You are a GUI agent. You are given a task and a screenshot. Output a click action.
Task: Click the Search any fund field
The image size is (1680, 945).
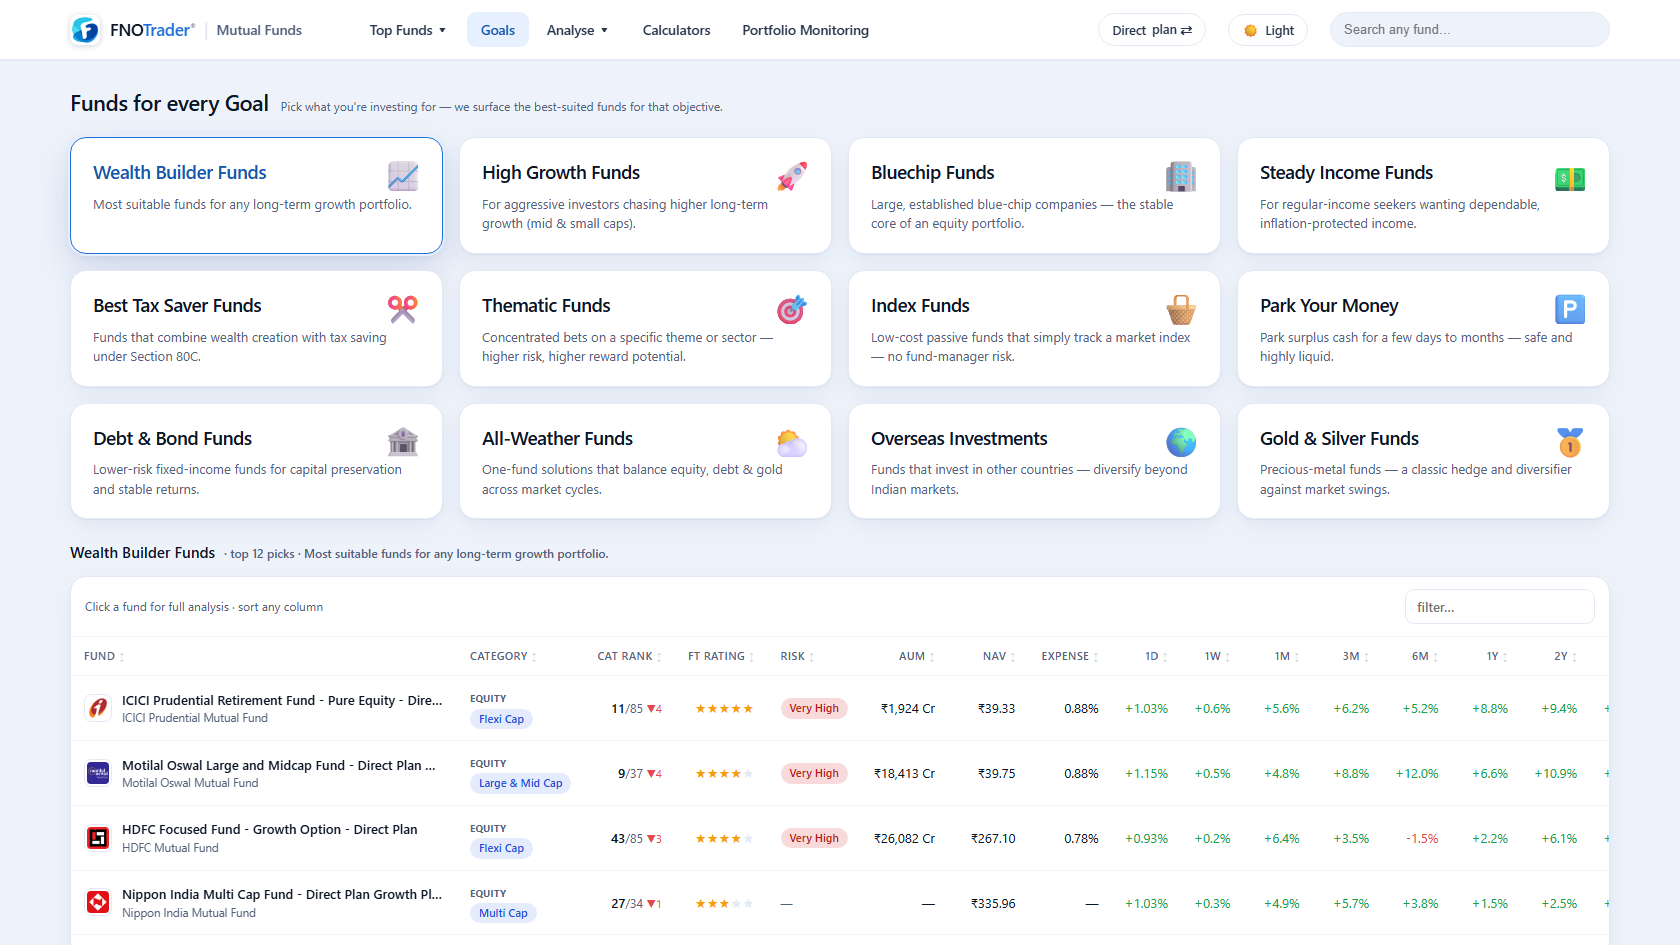pos(1469,30)
